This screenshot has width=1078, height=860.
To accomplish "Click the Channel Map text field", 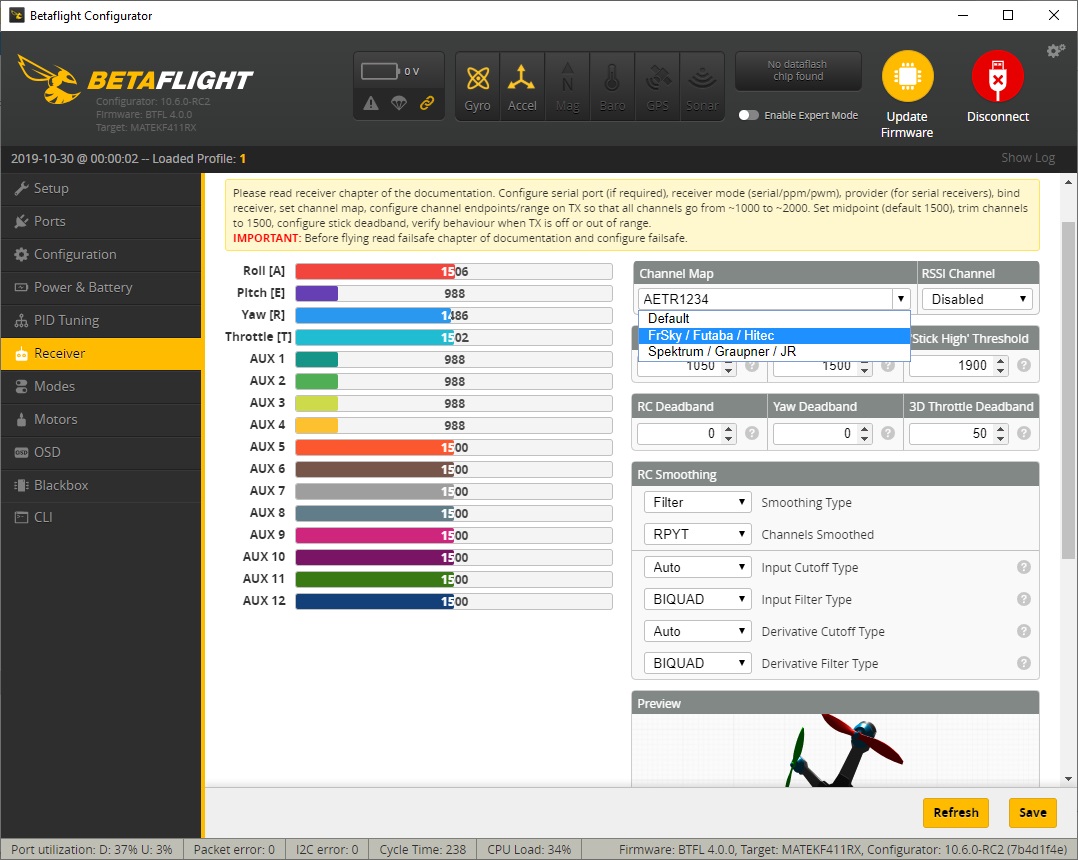I will (765, 299).
